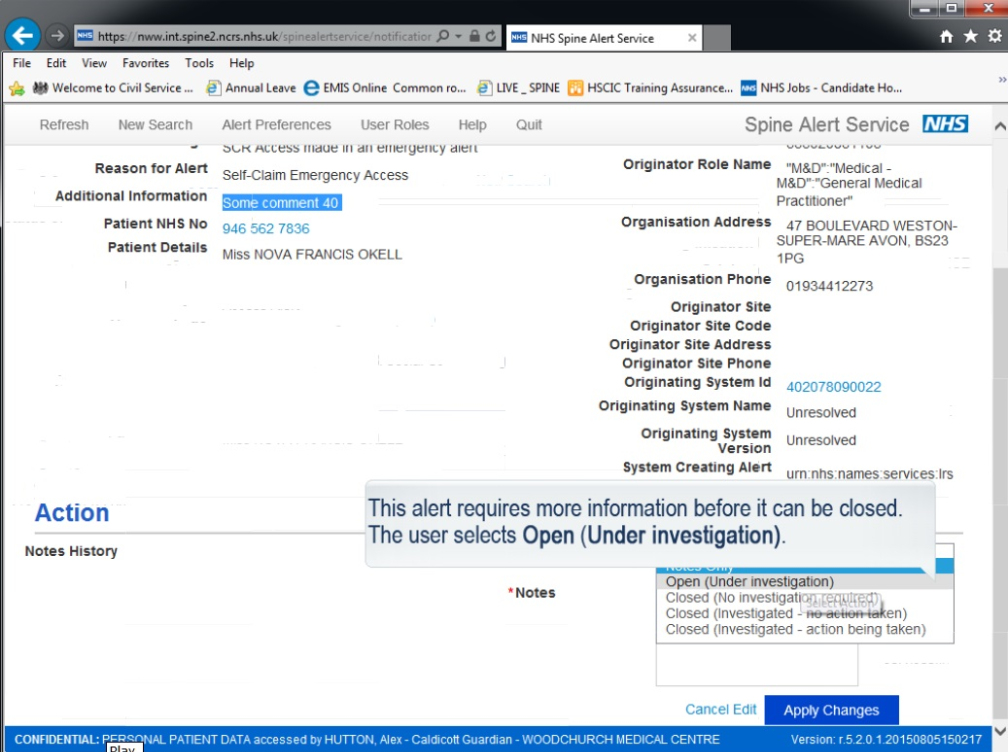
Task: Click the highlighted Some comment 40 text
Action: click(281, 202)
